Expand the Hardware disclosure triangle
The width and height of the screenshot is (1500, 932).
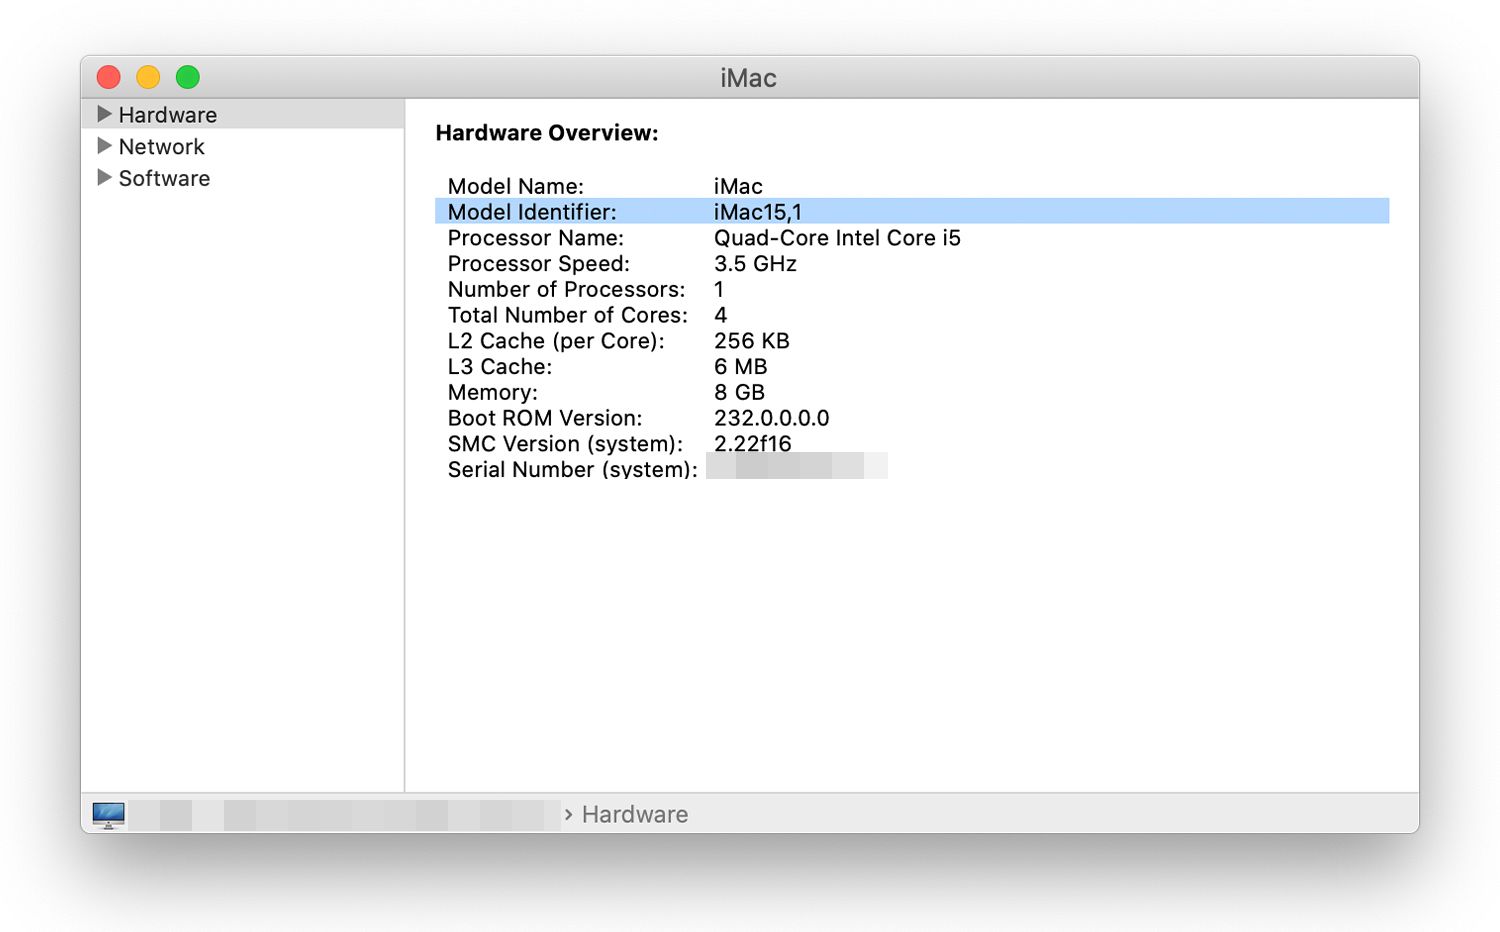(104, 114)
